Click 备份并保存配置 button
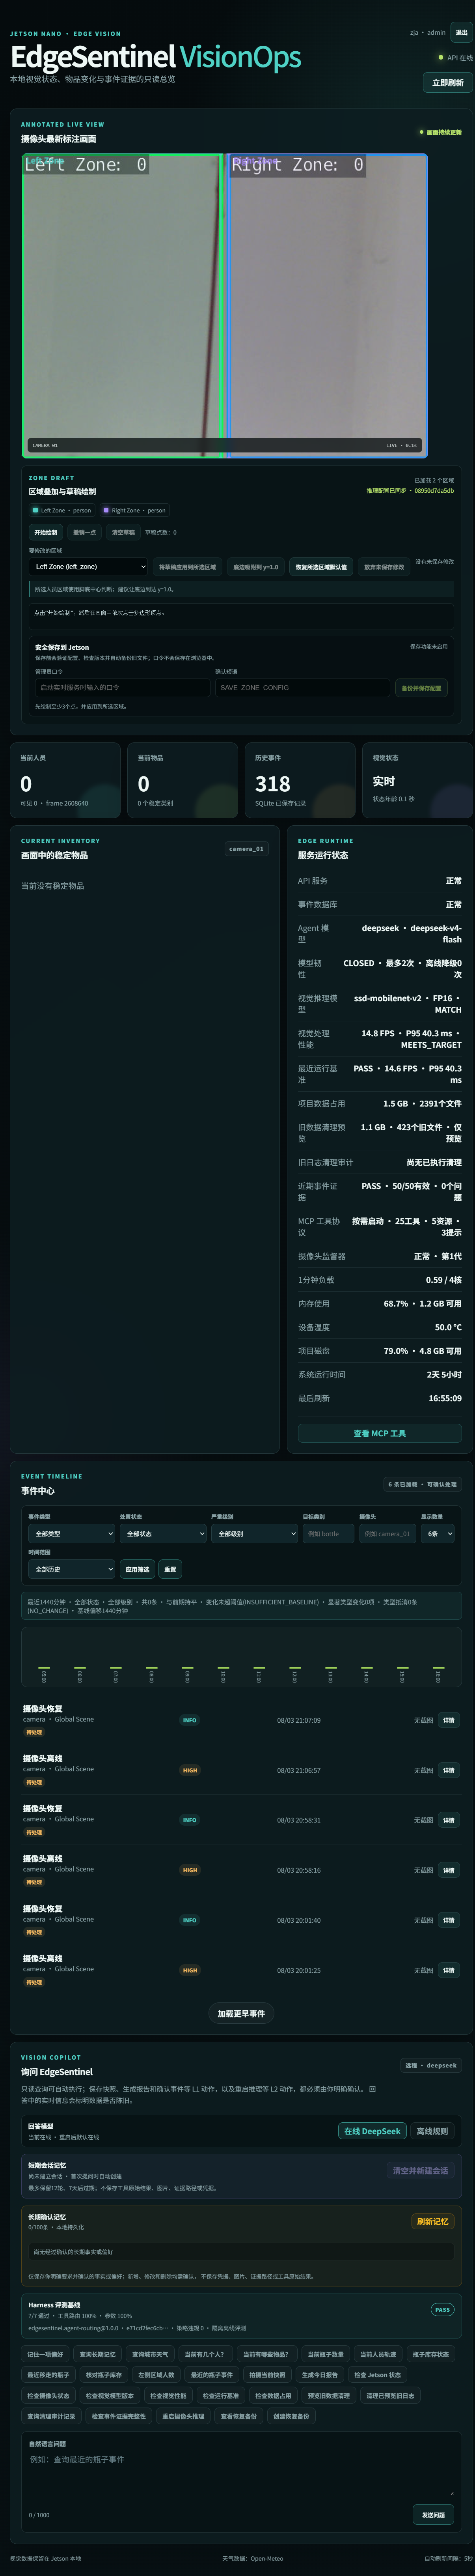The height and width of the screenshot is (2576, 475). click(x=421, y=688)
